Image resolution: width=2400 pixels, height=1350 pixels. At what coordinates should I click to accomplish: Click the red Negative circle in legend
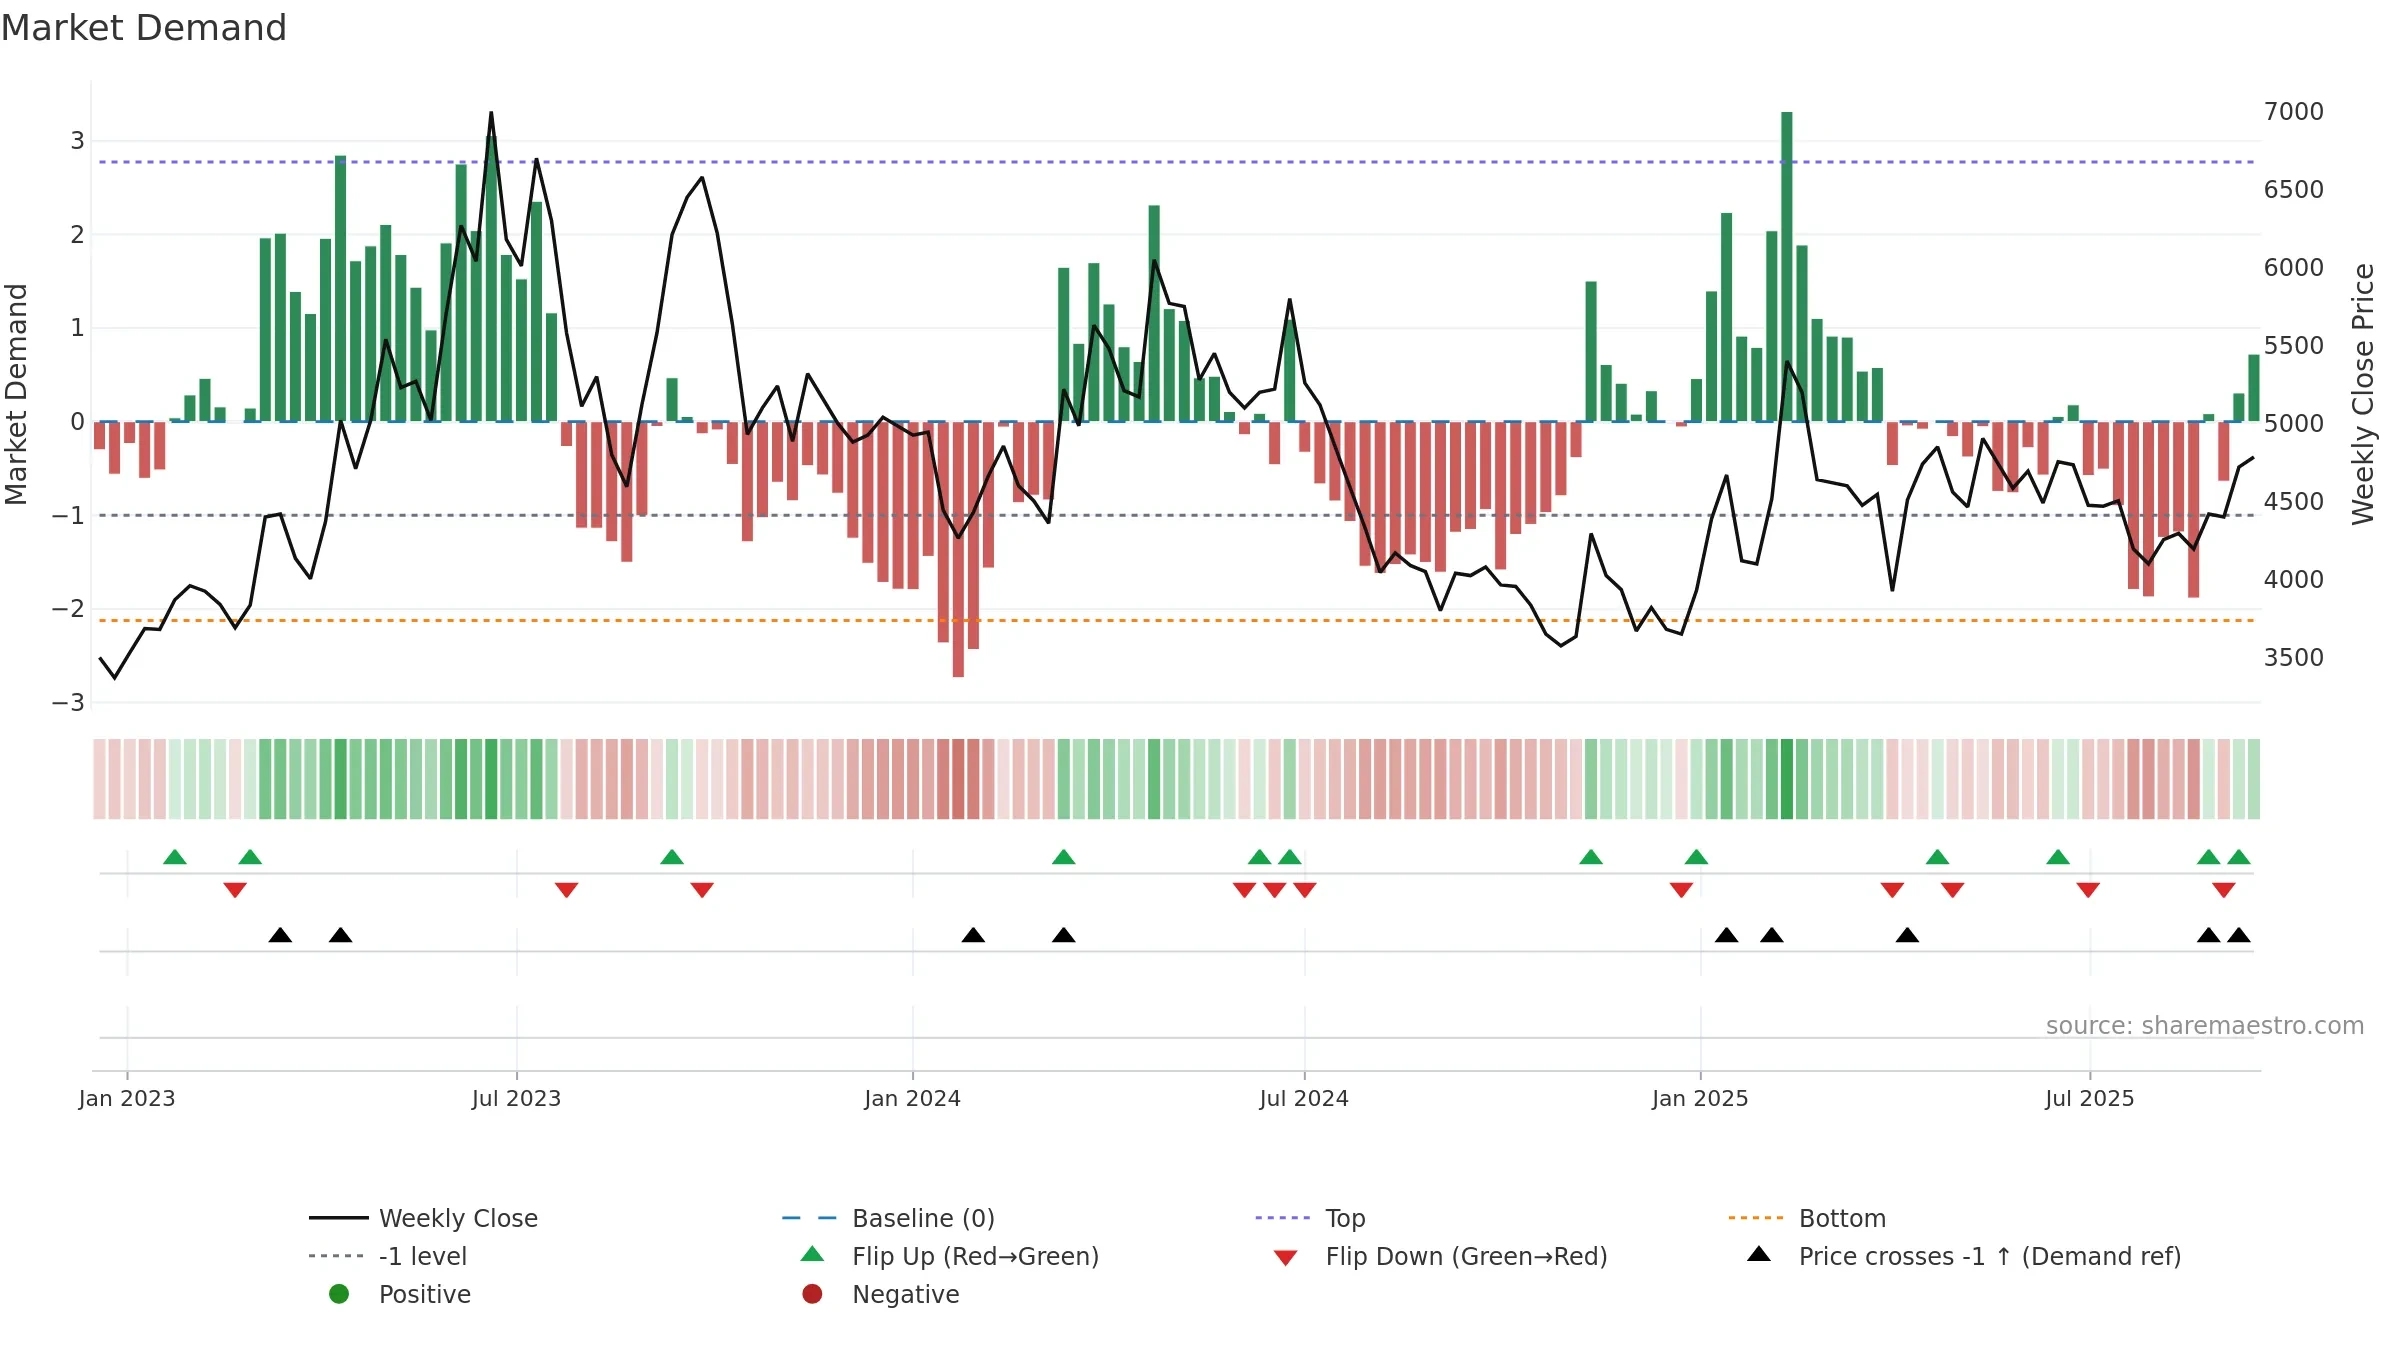click(x=812, y=1294)
